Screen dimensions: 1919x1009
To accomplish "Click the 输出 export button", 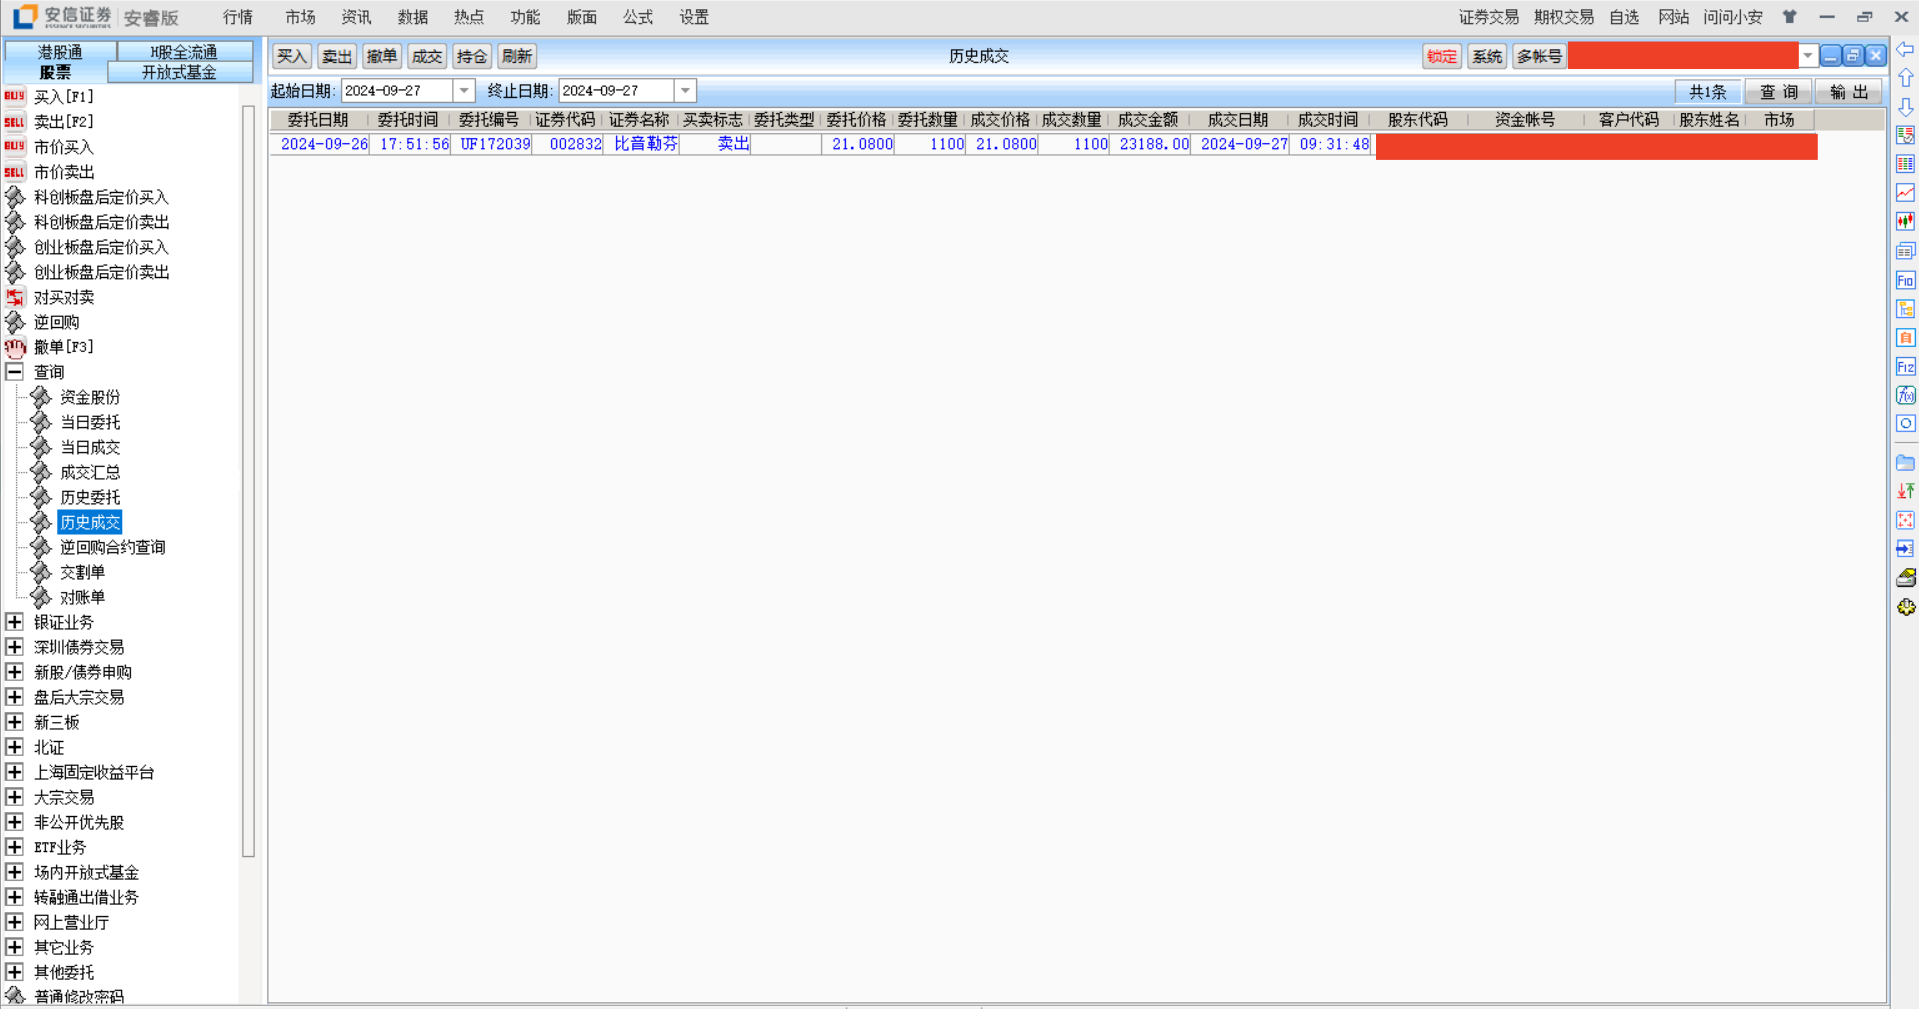I will pyautogui.click(x=1848, y=92).
